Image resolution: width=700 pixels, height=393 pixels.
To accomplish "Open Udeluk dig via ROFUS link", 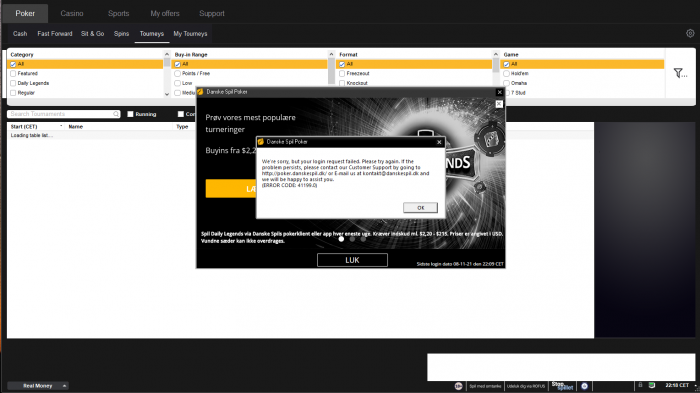I will coord(526,386).
